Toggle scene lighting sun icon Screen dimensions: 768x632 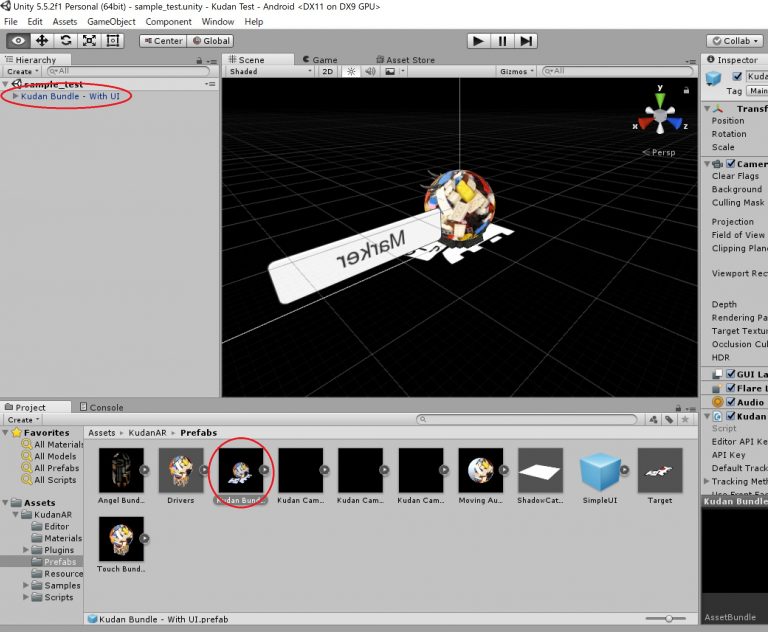coord(351,72)
